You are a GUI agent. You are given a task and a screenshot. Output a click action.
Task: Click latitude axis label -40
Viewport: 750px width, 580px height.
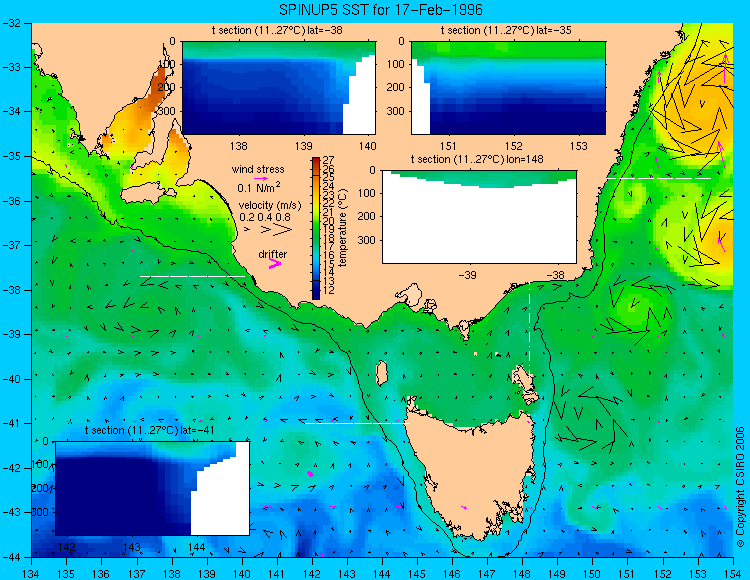pyautogui.click(x=11, y=379)
